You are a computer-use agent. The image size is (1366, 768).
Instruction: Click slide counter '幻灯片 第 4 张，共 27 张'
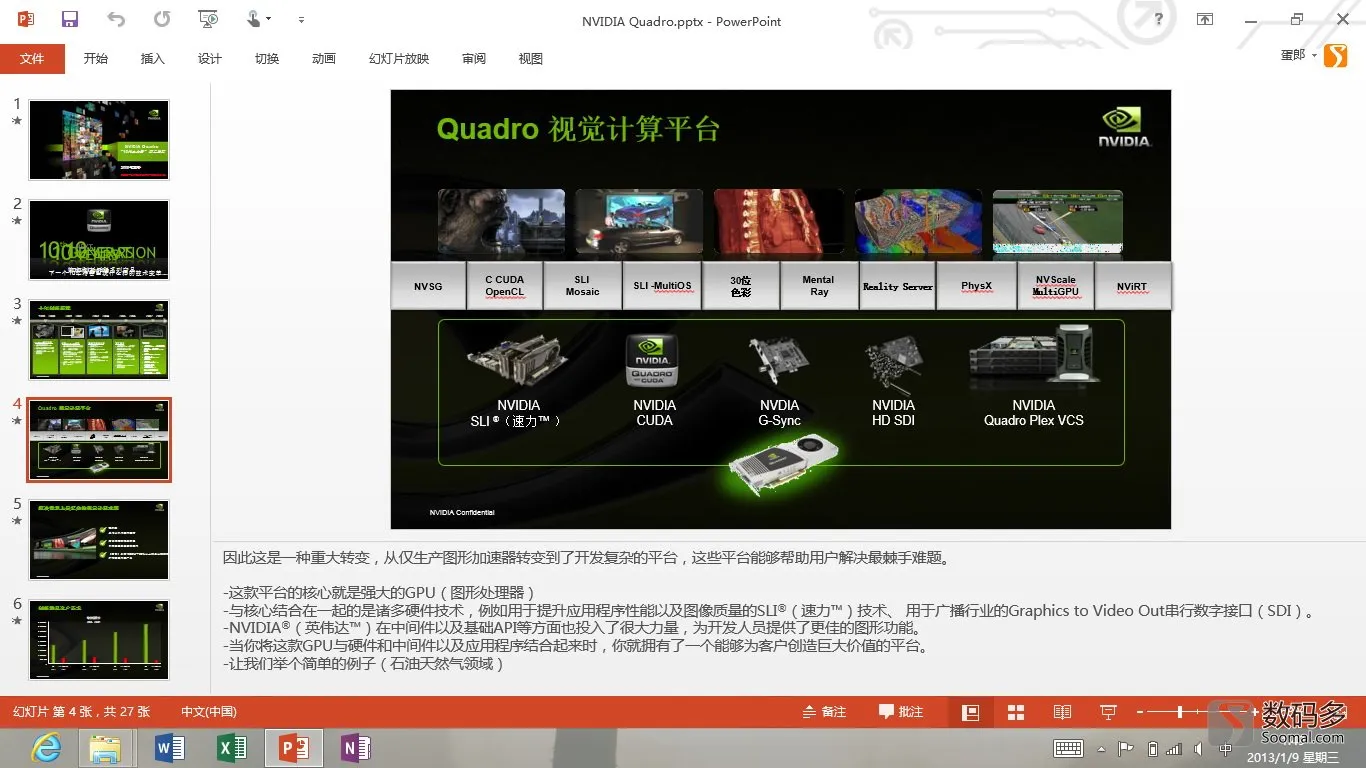coord(82,712)
